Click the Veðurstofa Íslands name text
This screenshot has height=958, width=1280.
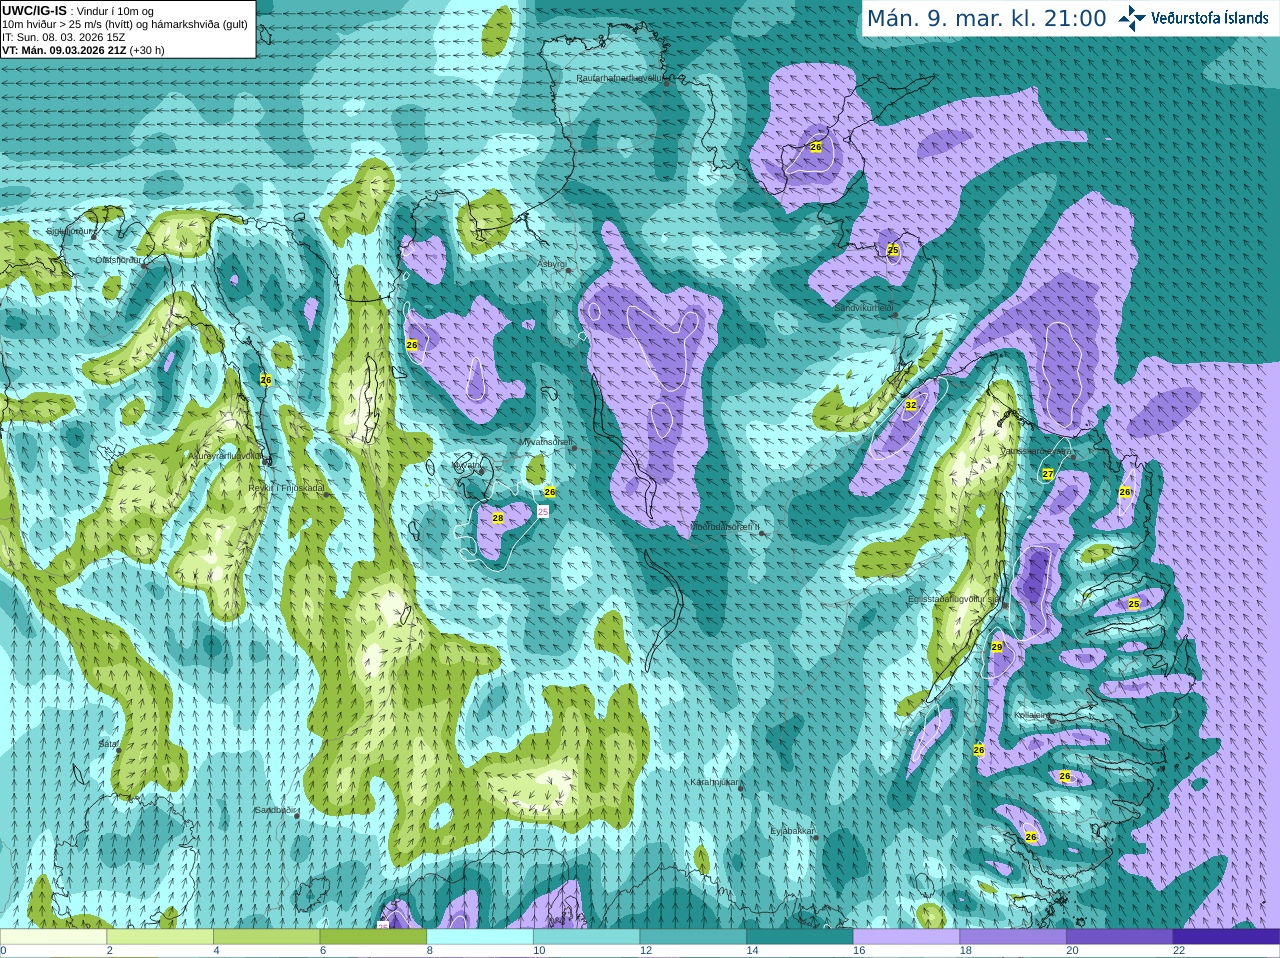[1210, 18]
